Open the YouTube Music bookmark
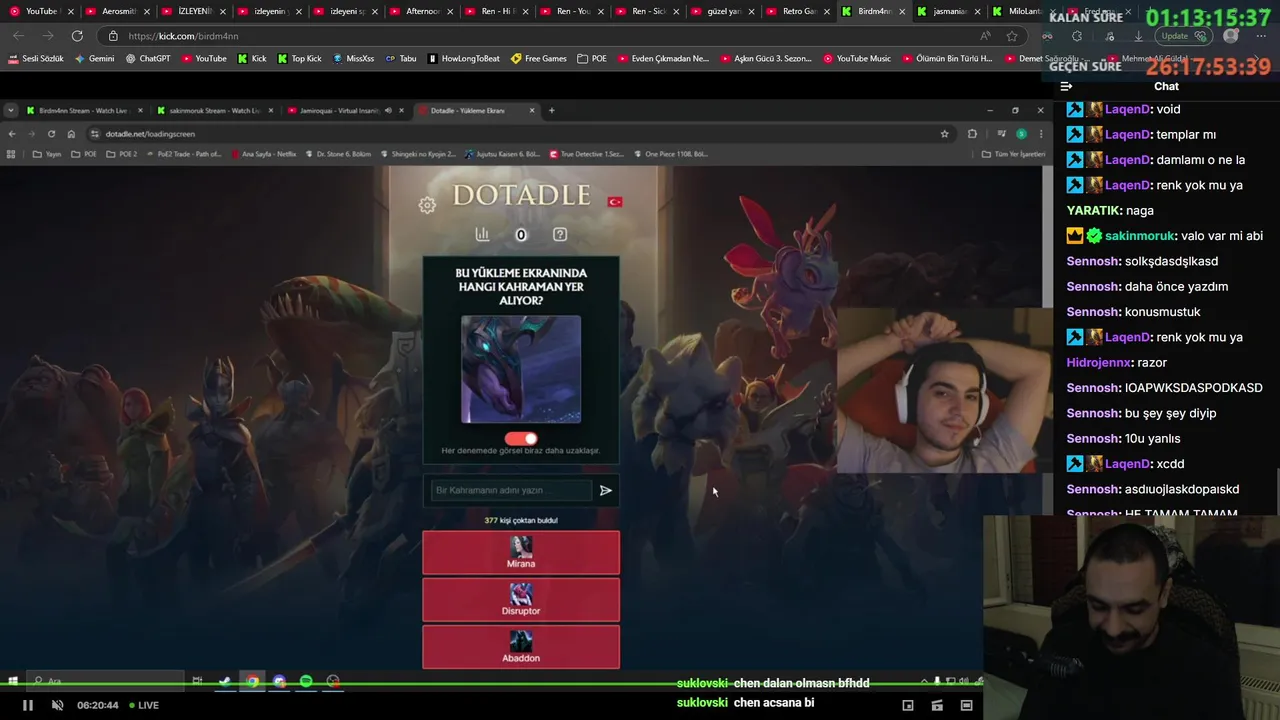The width and height of the screenshot is (1280, 720). pos(857,58)
